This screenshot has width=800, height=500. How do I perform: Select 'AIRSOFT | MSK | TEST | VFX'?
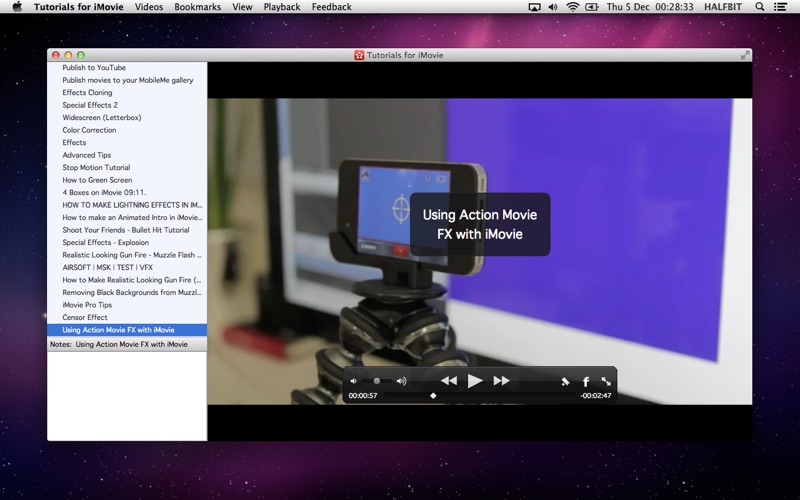pyautogui.click(x=127, y=267)
